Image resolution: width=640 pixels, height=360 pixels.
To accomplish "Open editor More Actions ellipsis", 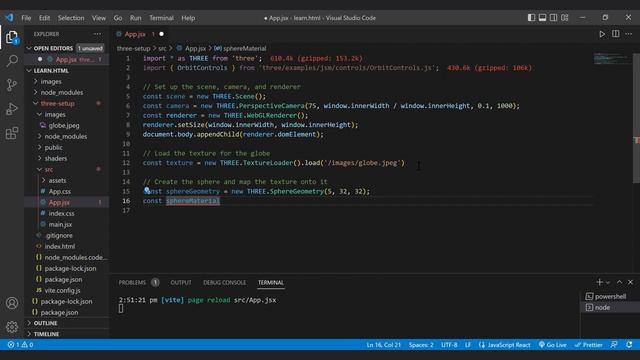I will (x=629, y=34).
